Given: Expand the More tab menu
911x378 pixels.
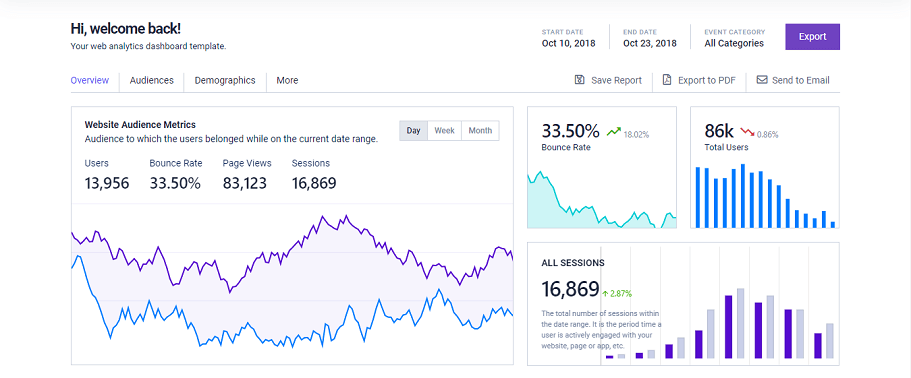Looking at the screenshot, I should tap(287, 81).
